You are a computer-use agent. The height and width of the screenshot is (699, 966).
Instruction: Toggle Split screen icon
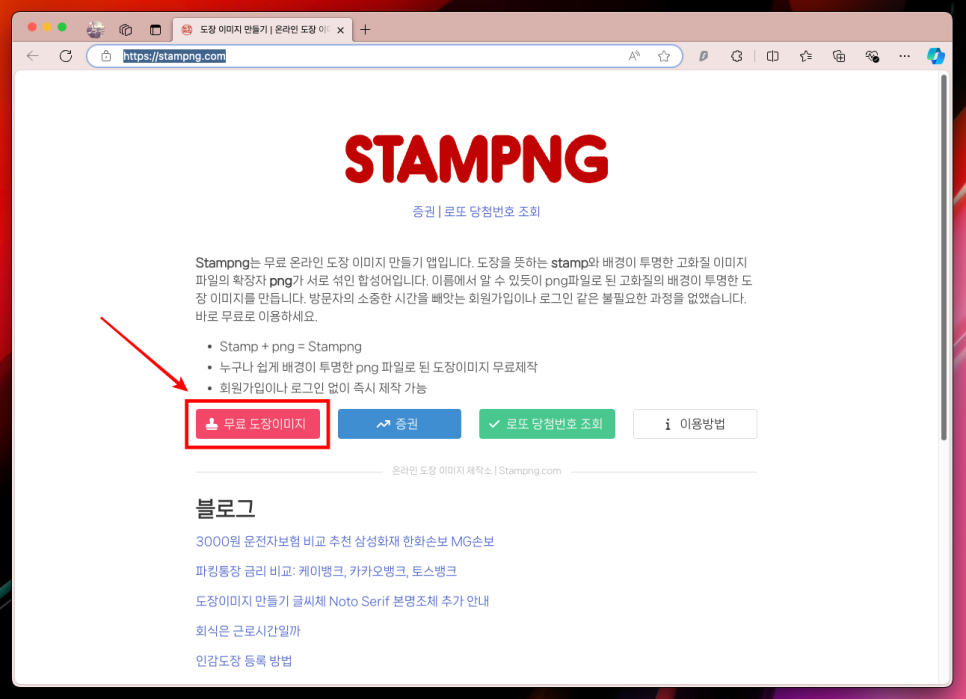(773, 56)
